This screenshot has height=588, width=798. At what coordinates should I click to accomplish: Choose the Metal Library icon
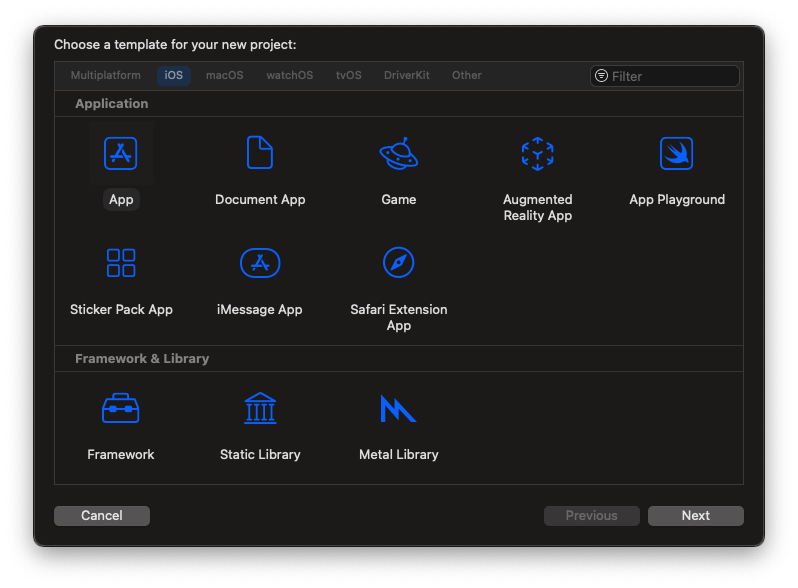tap(398, 408)
